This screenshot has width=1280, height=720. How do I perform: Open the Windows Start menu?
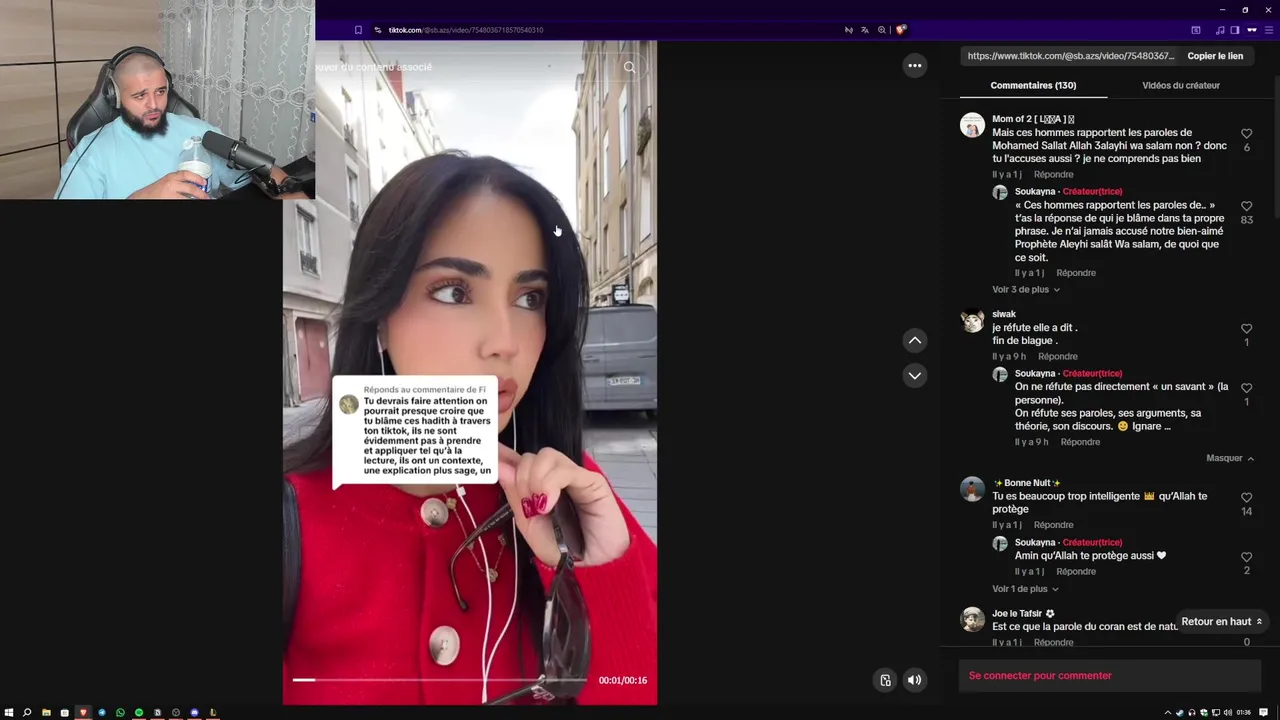tap(9, 713)
